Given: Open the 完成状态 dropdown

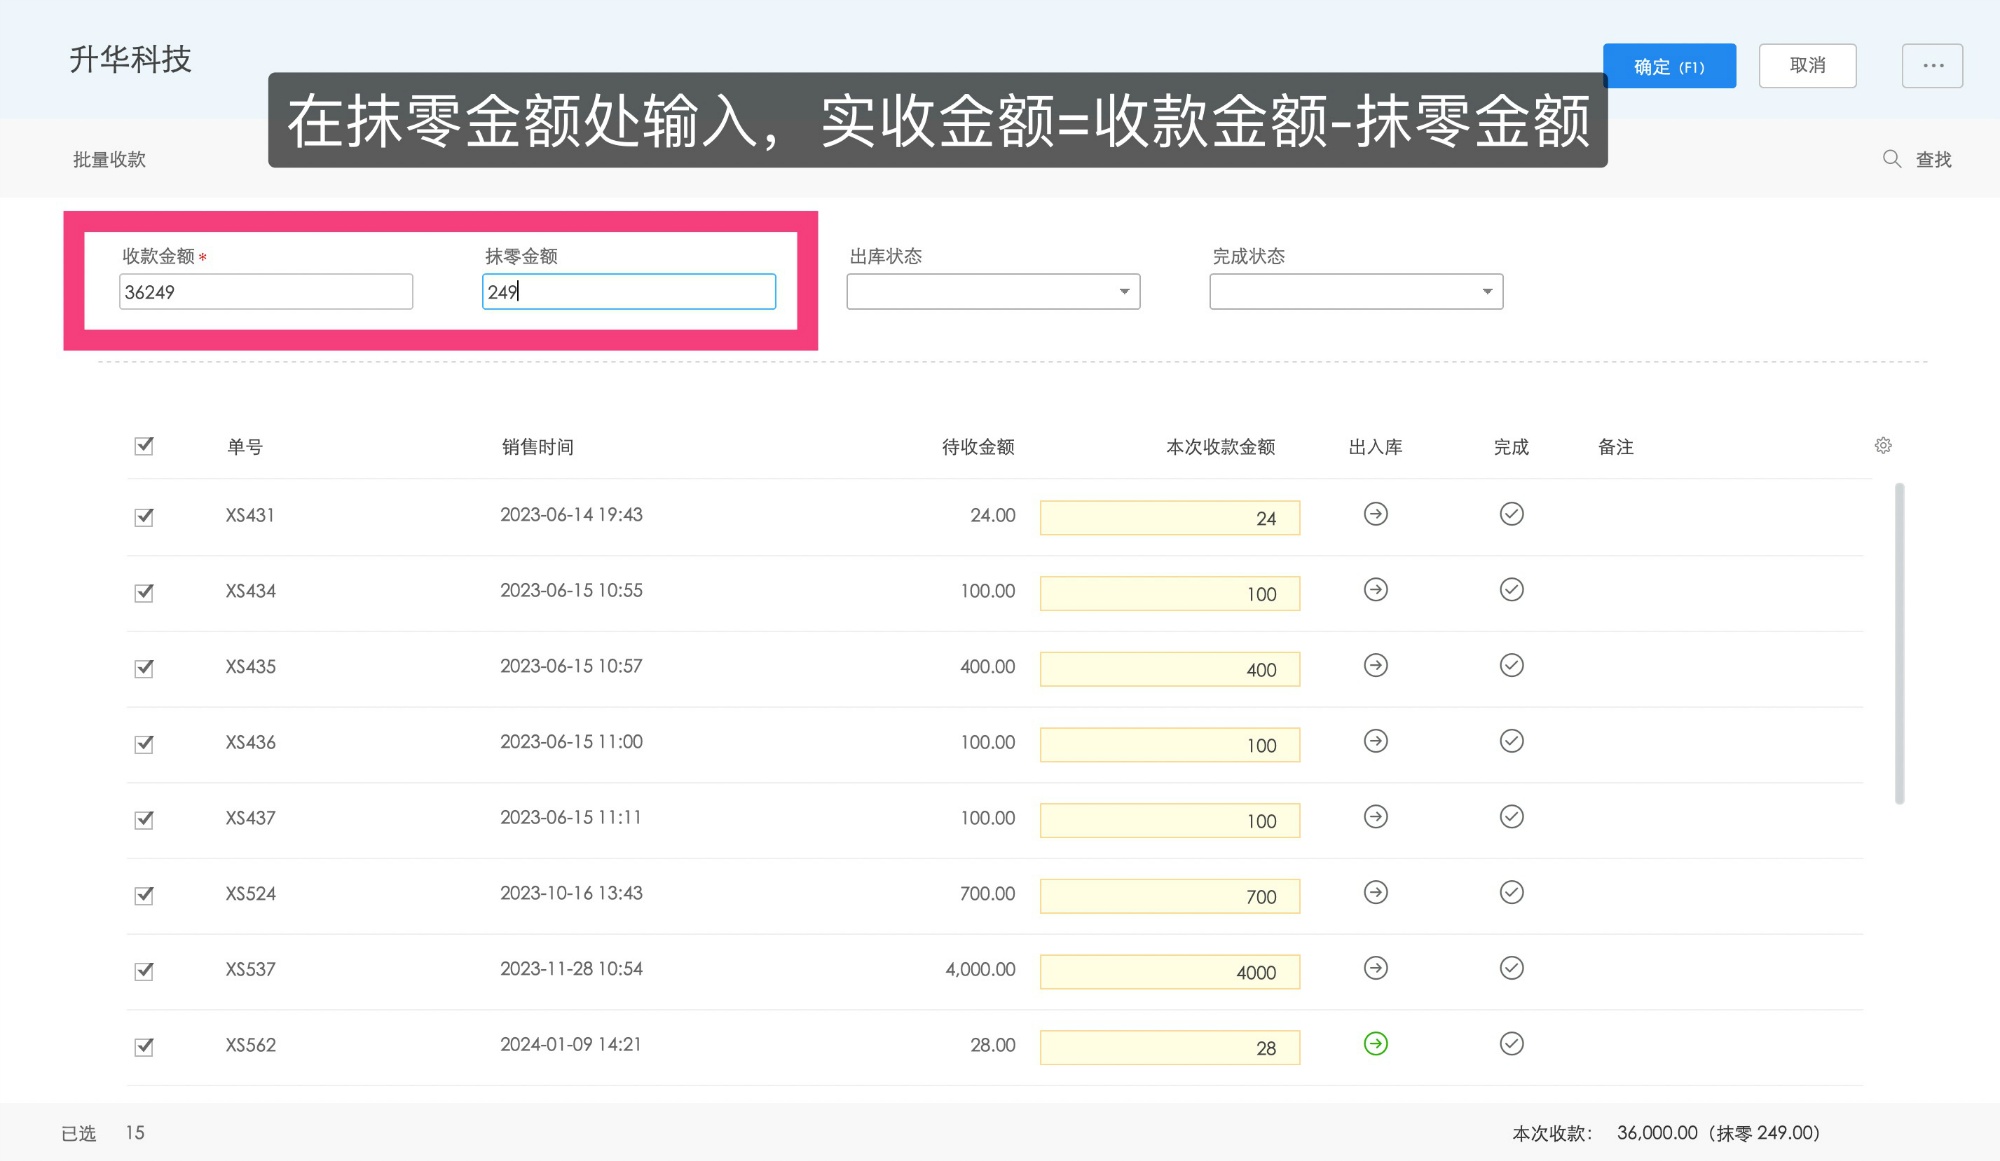Looking at the screenshot, I should pos(1355,291).
